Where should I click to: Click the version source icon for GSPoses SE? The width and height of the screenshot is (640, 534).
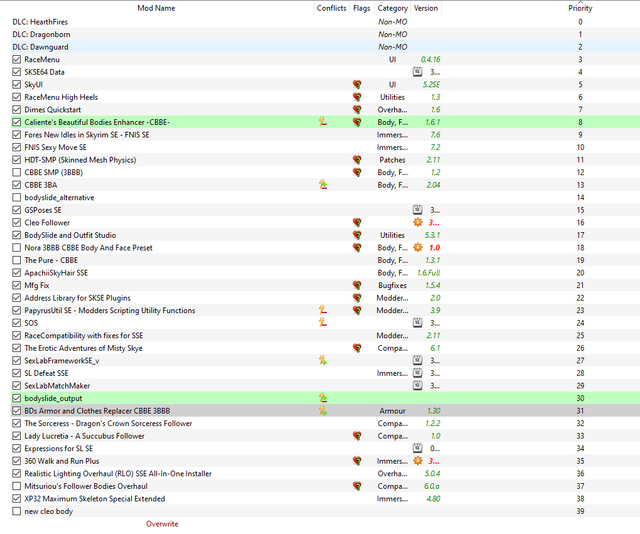point(417,210)
